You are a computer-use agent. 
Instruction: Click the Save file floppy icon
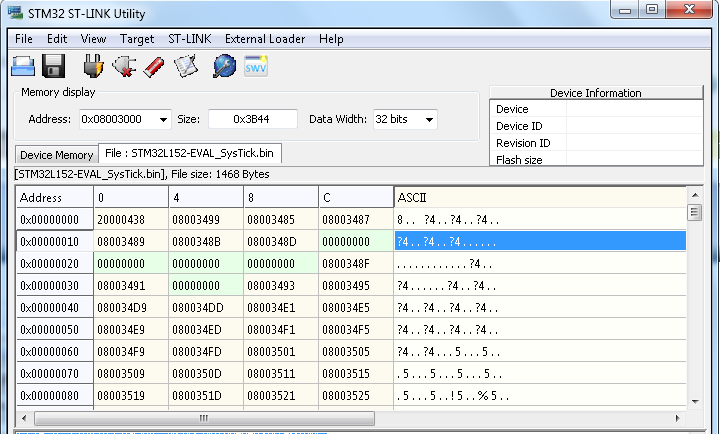pos(54,66)
